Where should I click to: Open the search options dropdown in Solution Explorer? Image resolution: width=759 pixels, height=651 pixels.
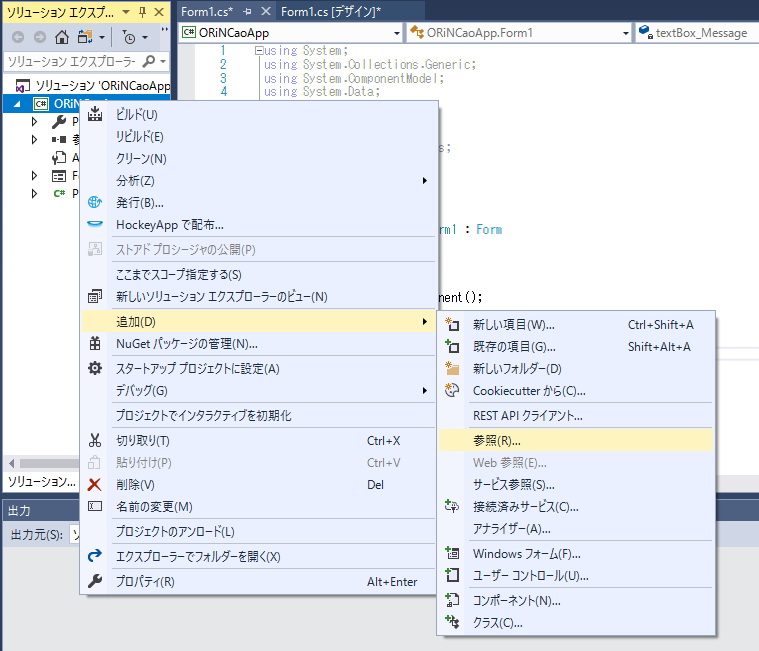coord(163,61)
